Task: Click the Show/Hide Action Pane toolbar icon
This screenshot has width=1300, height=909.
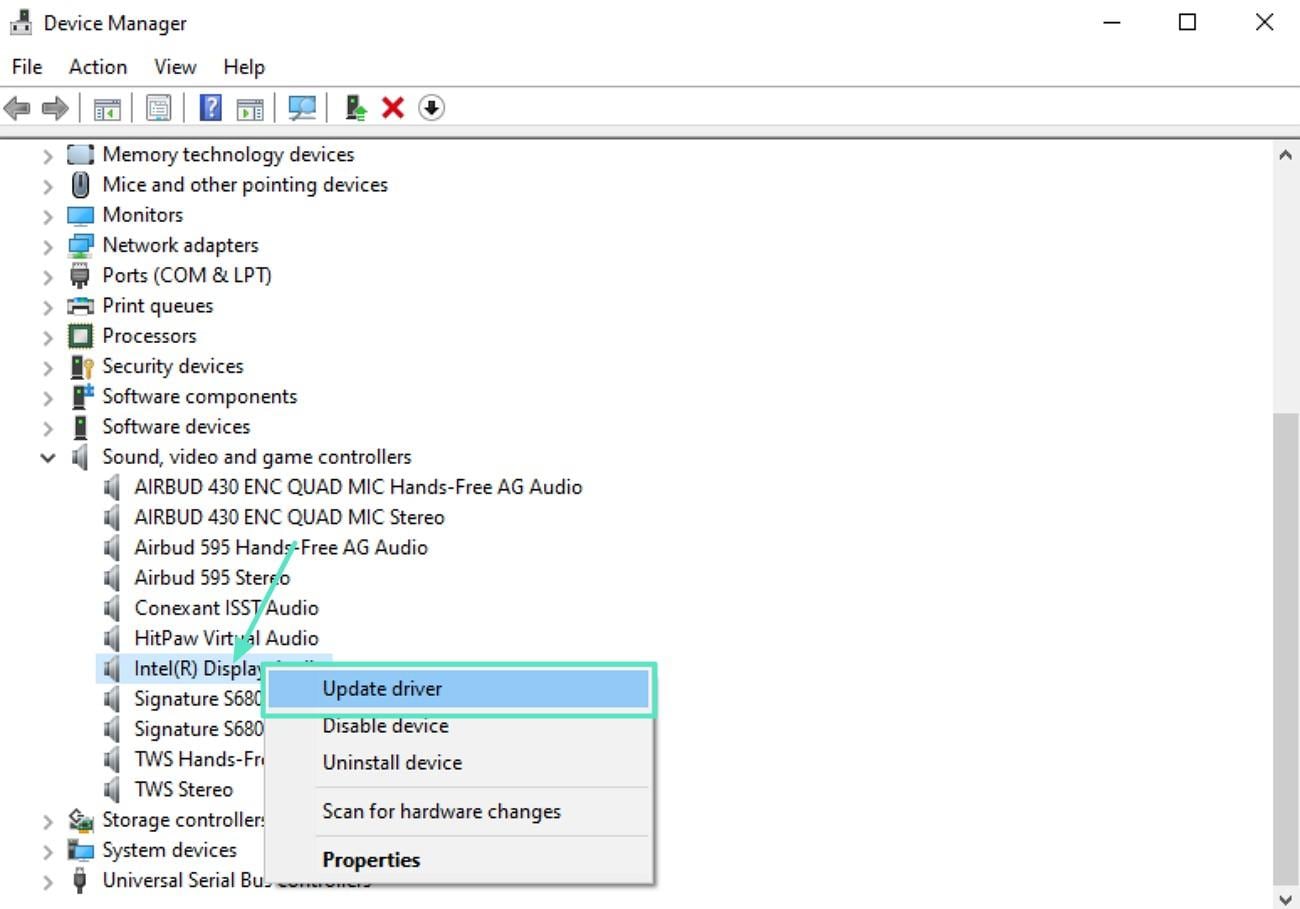Action: 250,108
